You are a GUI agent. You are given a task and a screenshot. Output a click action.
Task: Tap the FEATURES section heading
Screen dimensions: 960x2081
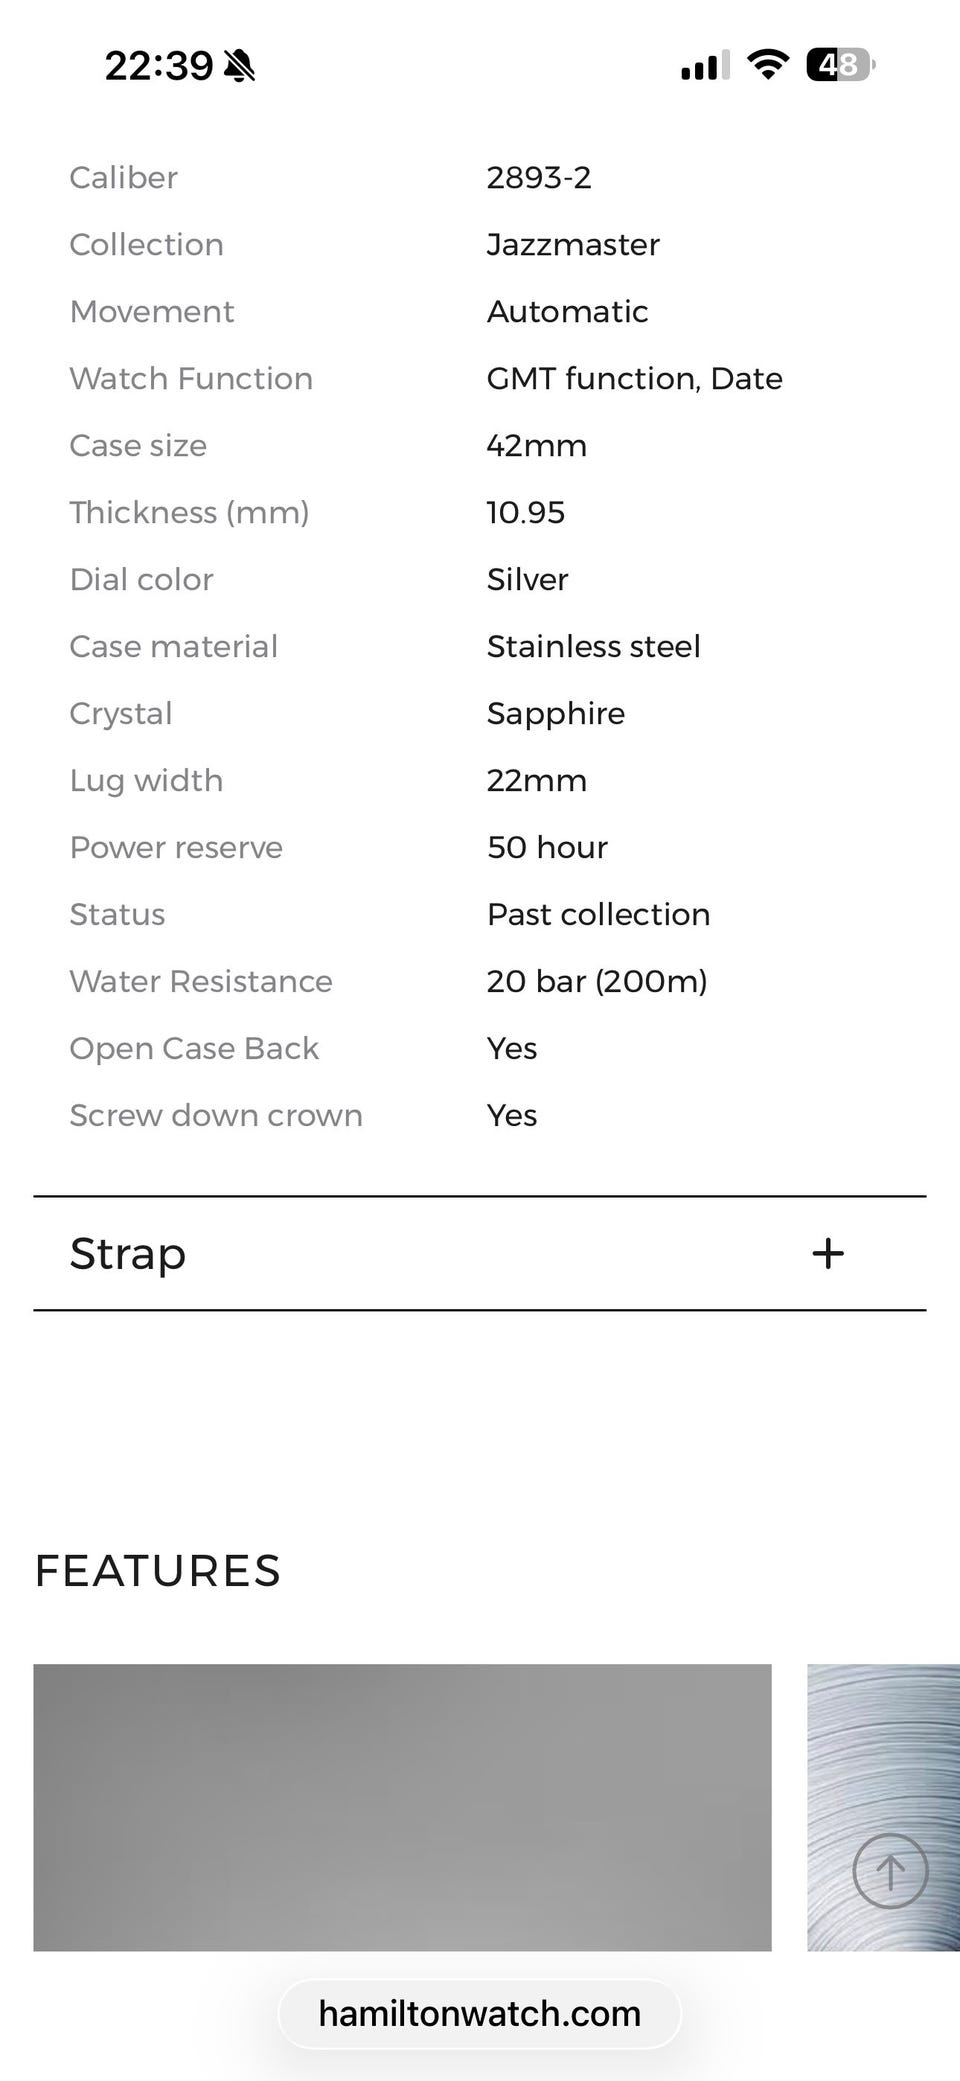click(x=158, y=1570)
